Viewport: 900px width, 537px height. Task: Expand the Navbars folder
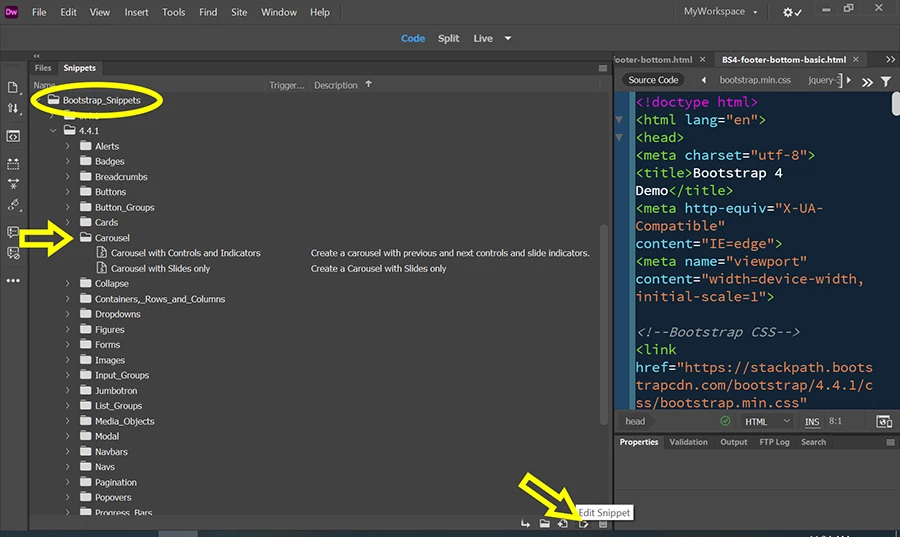click(x=68, y=452)
